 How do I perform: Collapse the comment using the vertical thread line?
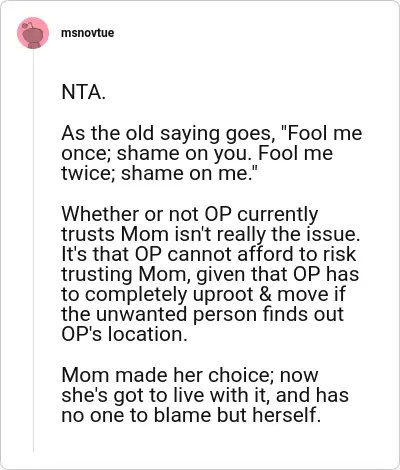point(33,251)
